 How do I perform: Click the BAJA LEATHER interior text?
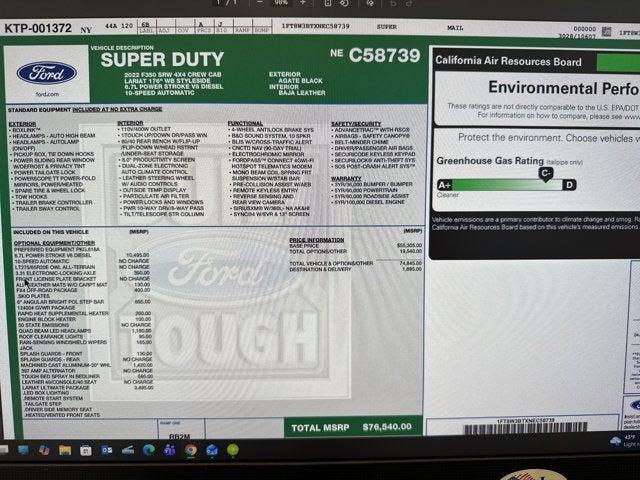tap(302, 93)
